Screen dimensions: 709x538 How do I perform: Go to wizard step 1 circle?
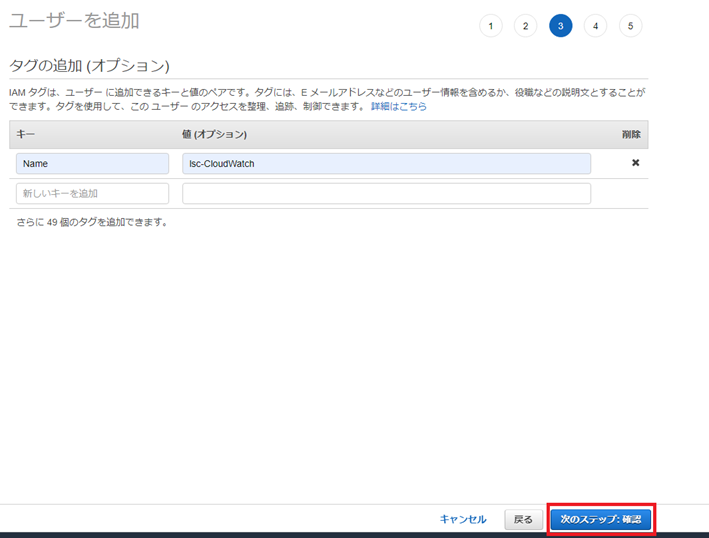coord(491,26)
